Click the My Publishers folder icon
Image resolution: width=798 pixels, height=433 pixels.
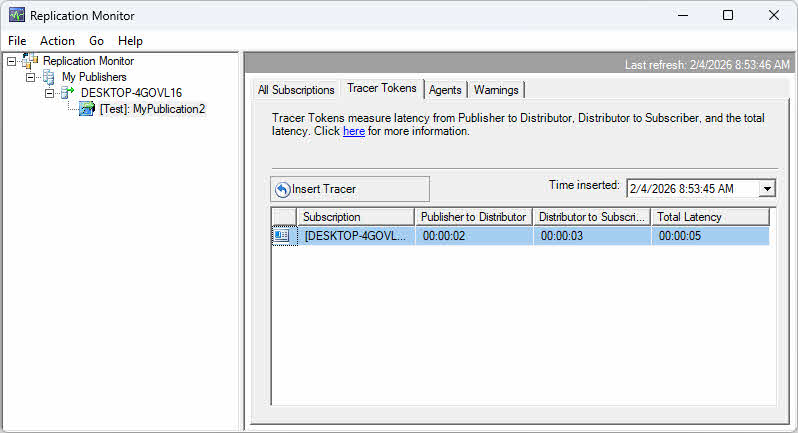tap(49, 77)
